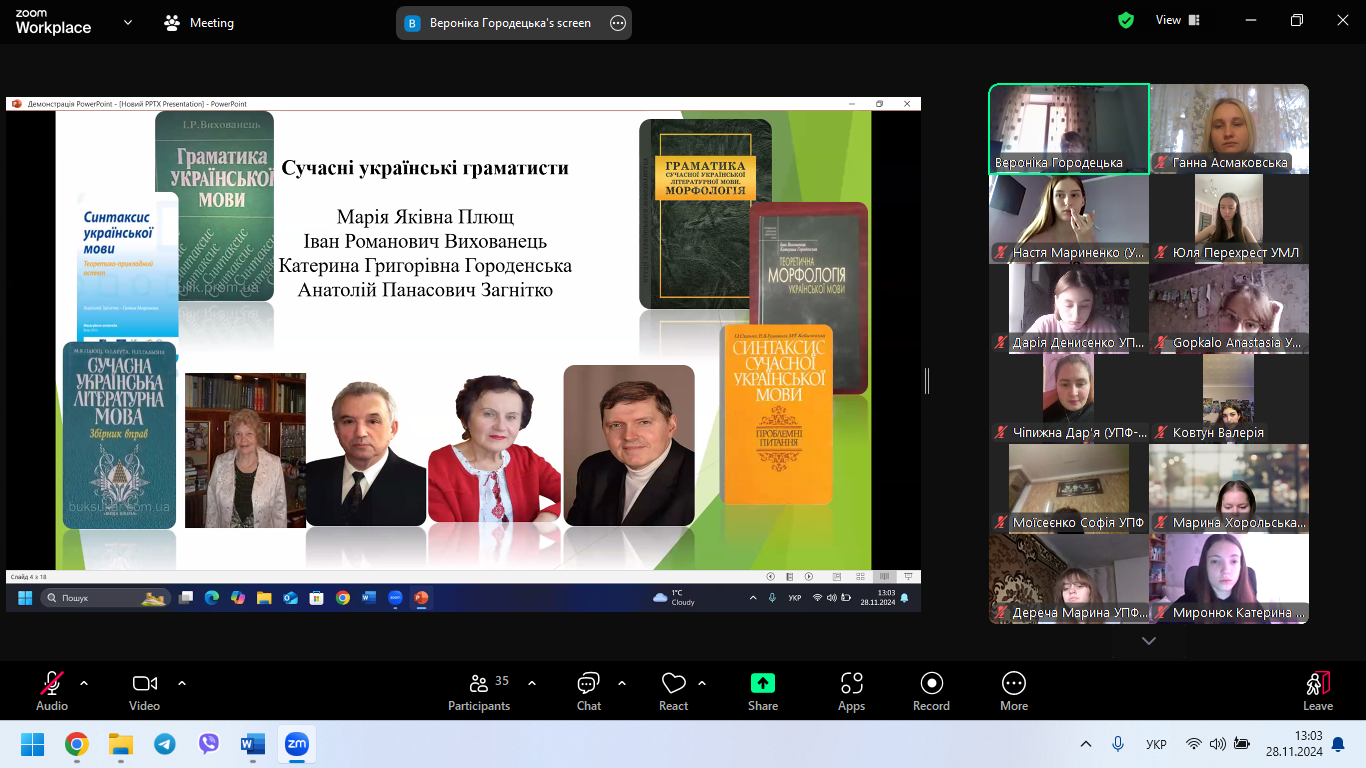The image size is (1366, 768).
Task: Open Copilot icon on shared taskbar
Action: tap(238, 598)
